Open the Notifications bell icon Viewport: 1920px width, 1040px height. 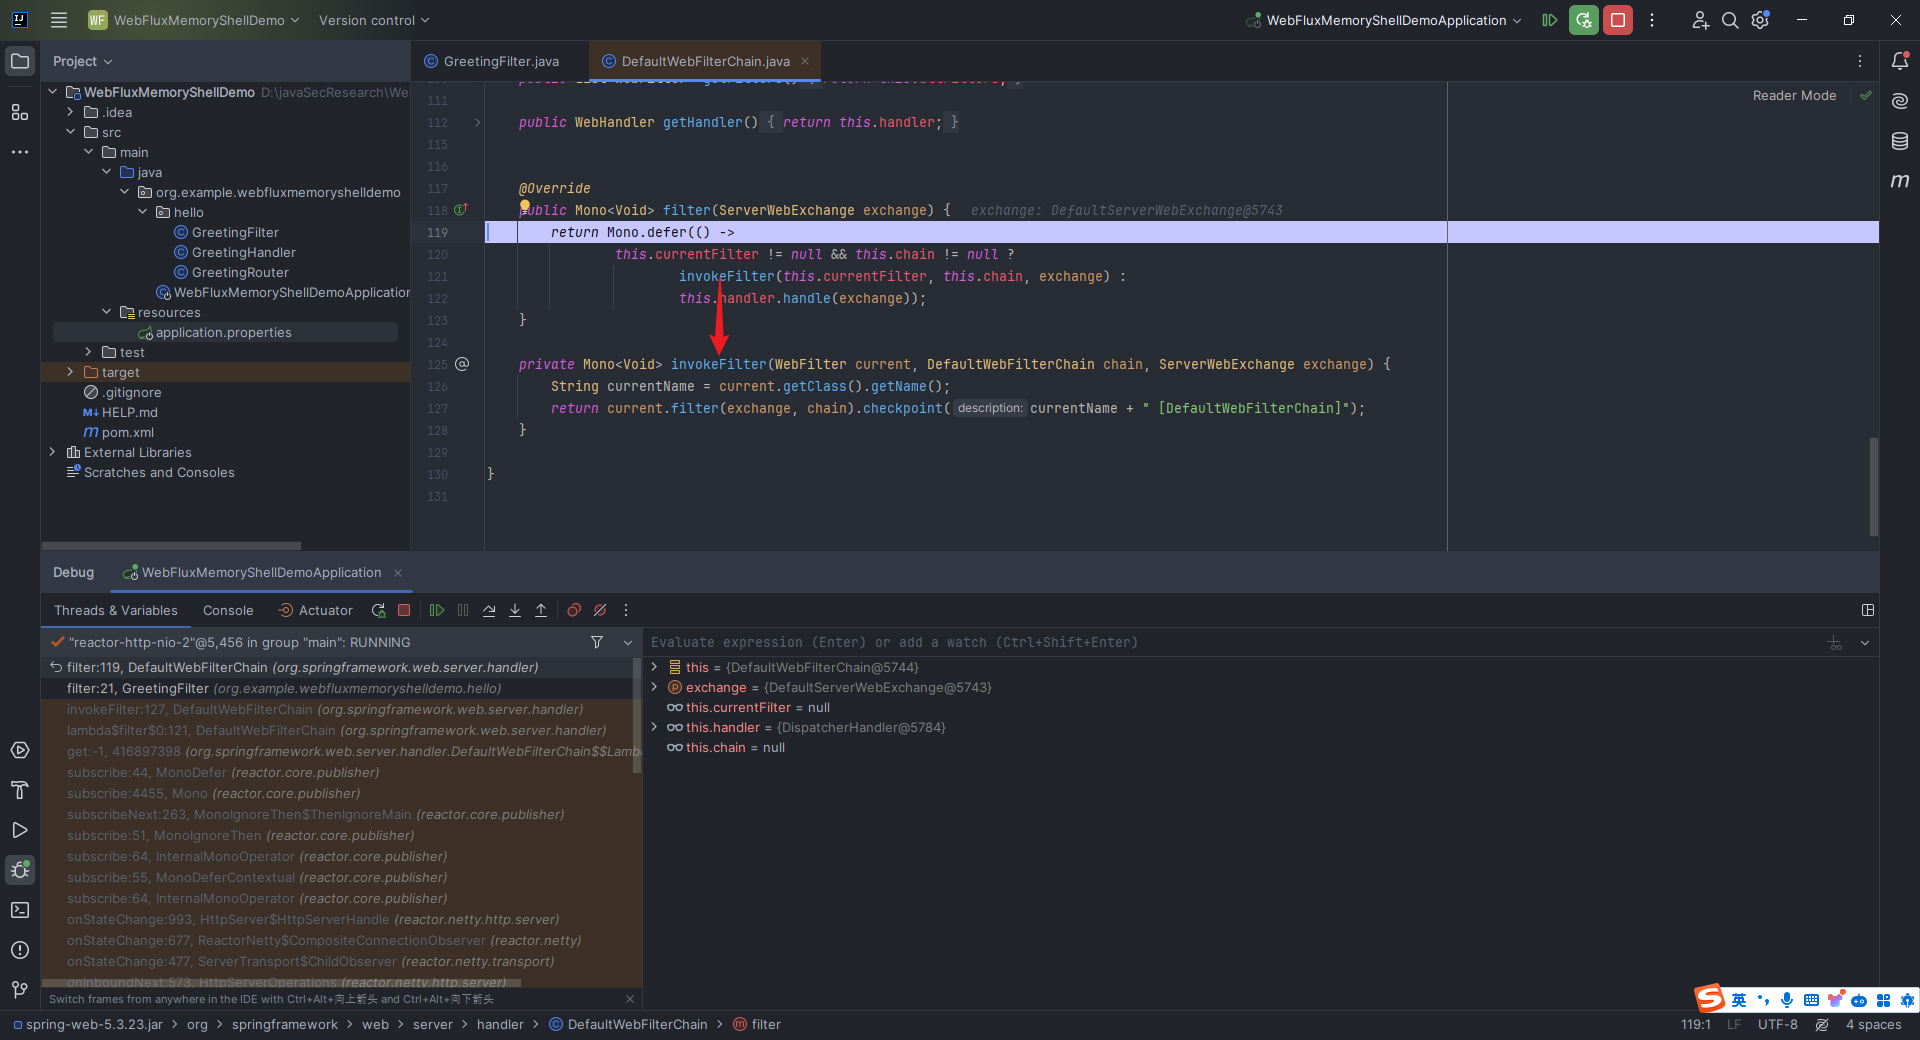tap(1900, 61)
